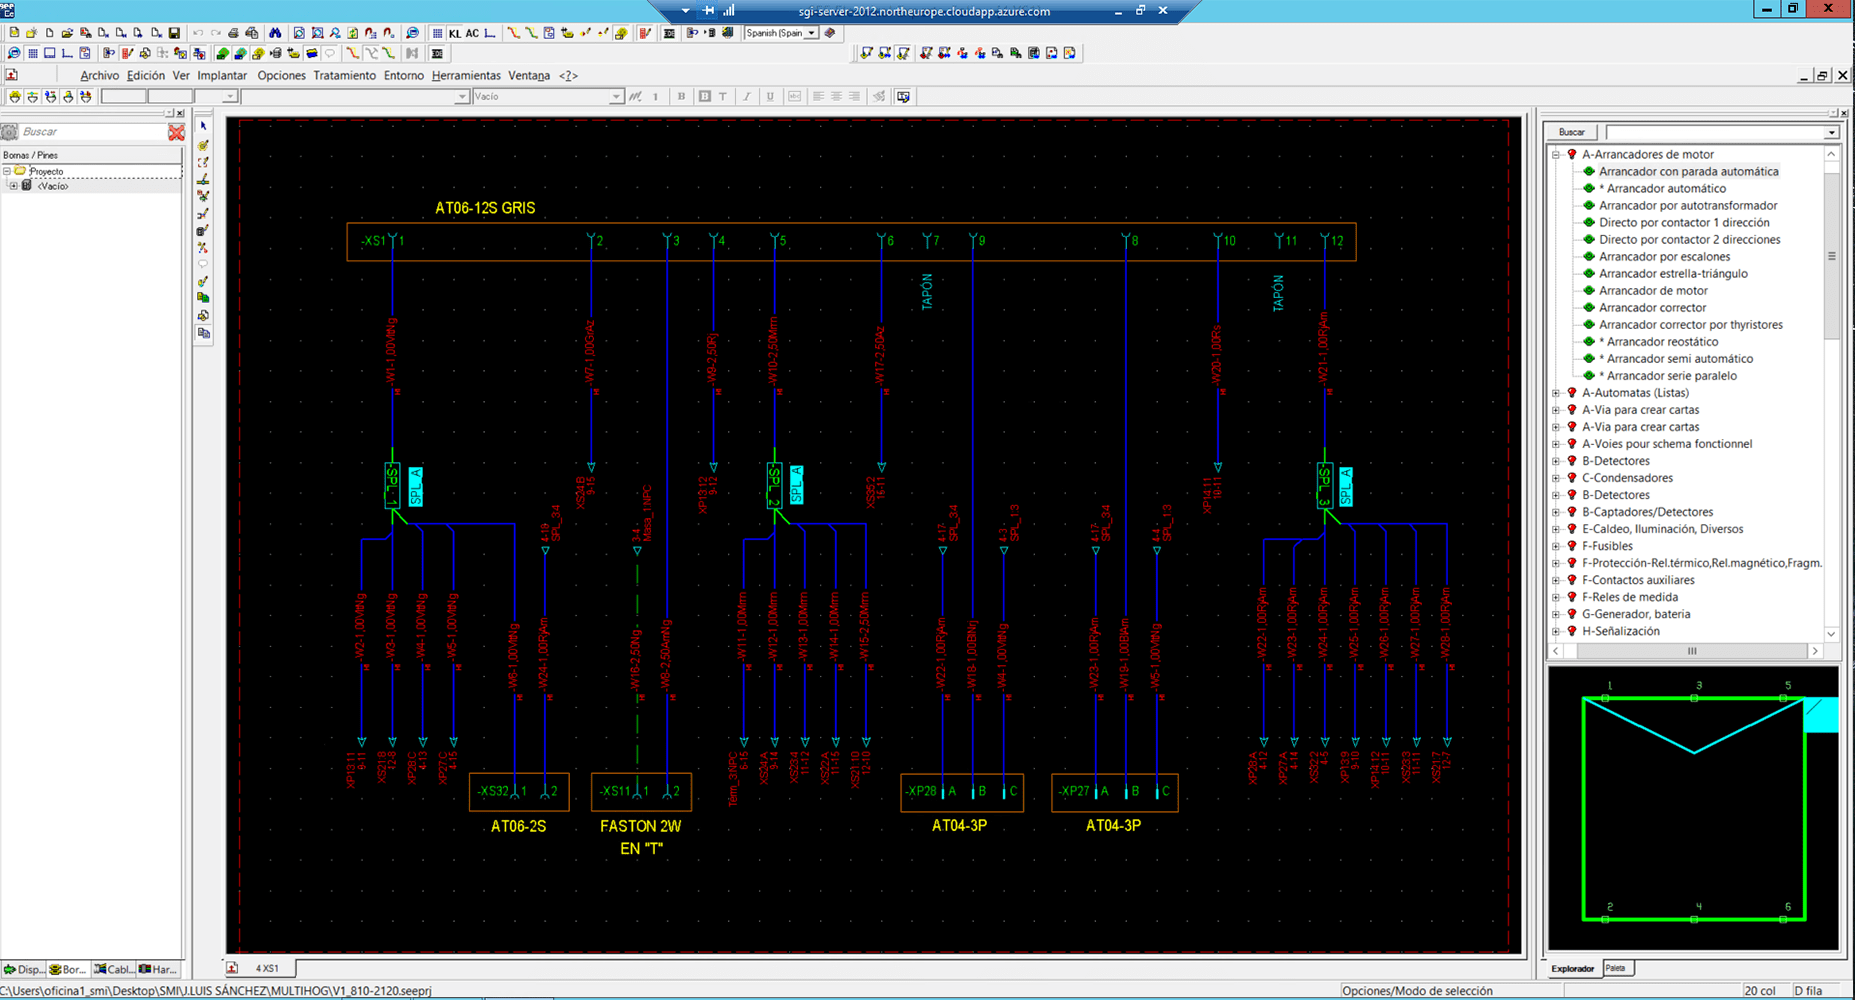Image resolution: width=1855 pixels, height=1000 pixels.
Task: Click the copy pages icon at bottom of vertical toolbar
Action: [x=203, y=333]
